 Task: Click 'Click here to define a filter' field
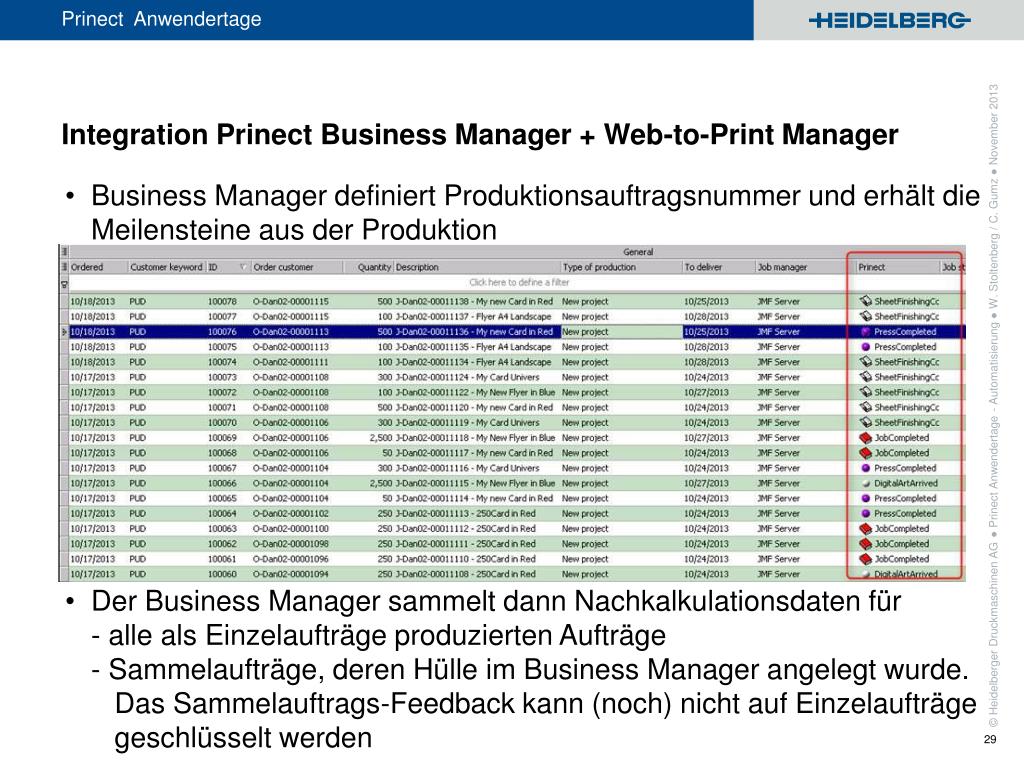pyautogui.click(x=517, y=283)
